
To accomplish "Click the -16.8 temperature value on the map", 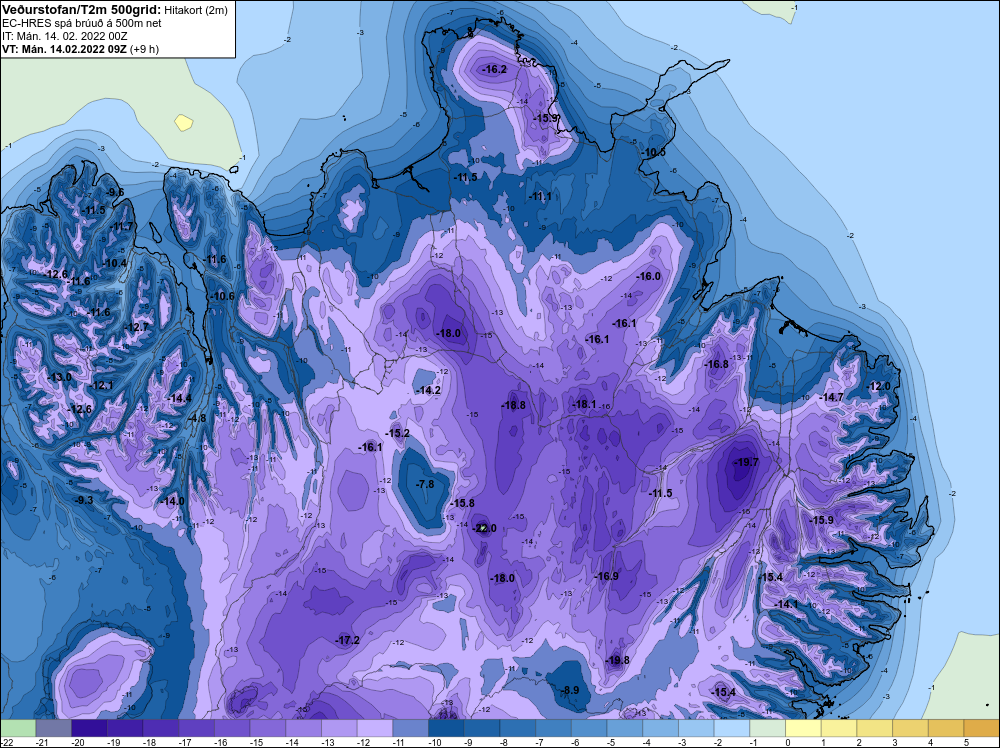I will point(716,364).
